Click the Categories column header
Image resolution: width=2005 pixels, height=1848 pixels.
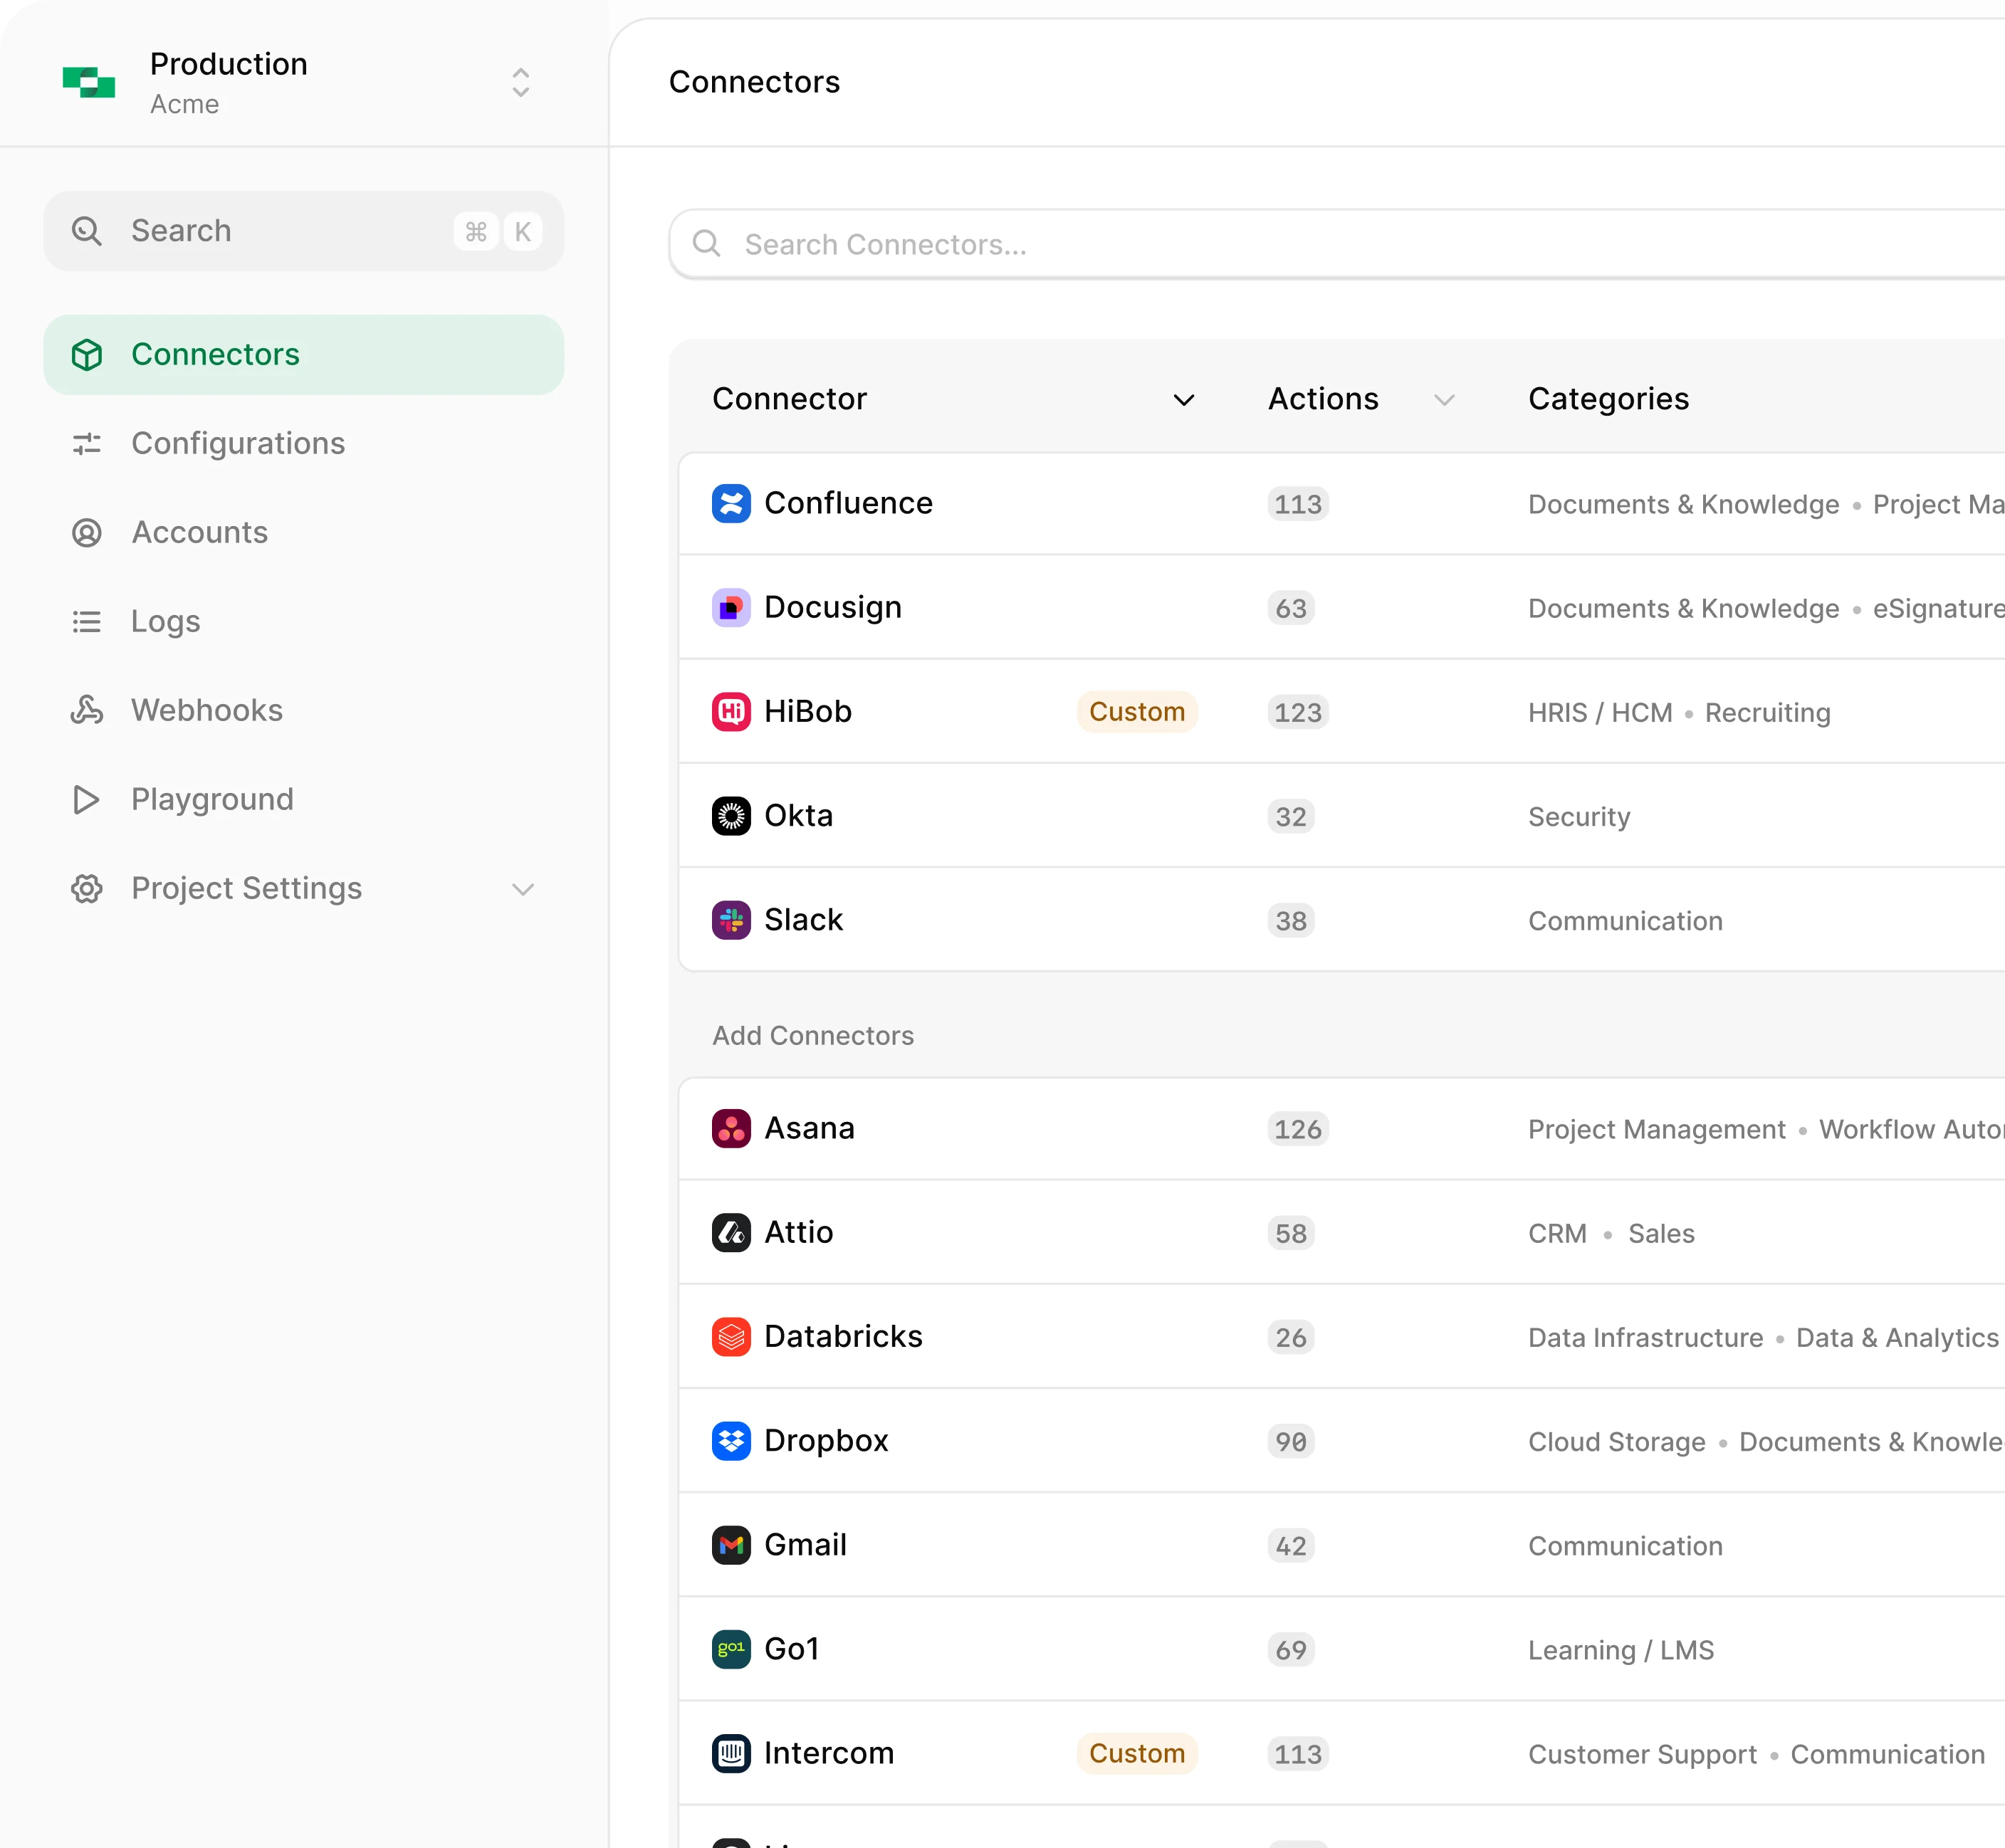coord(1609,399)
